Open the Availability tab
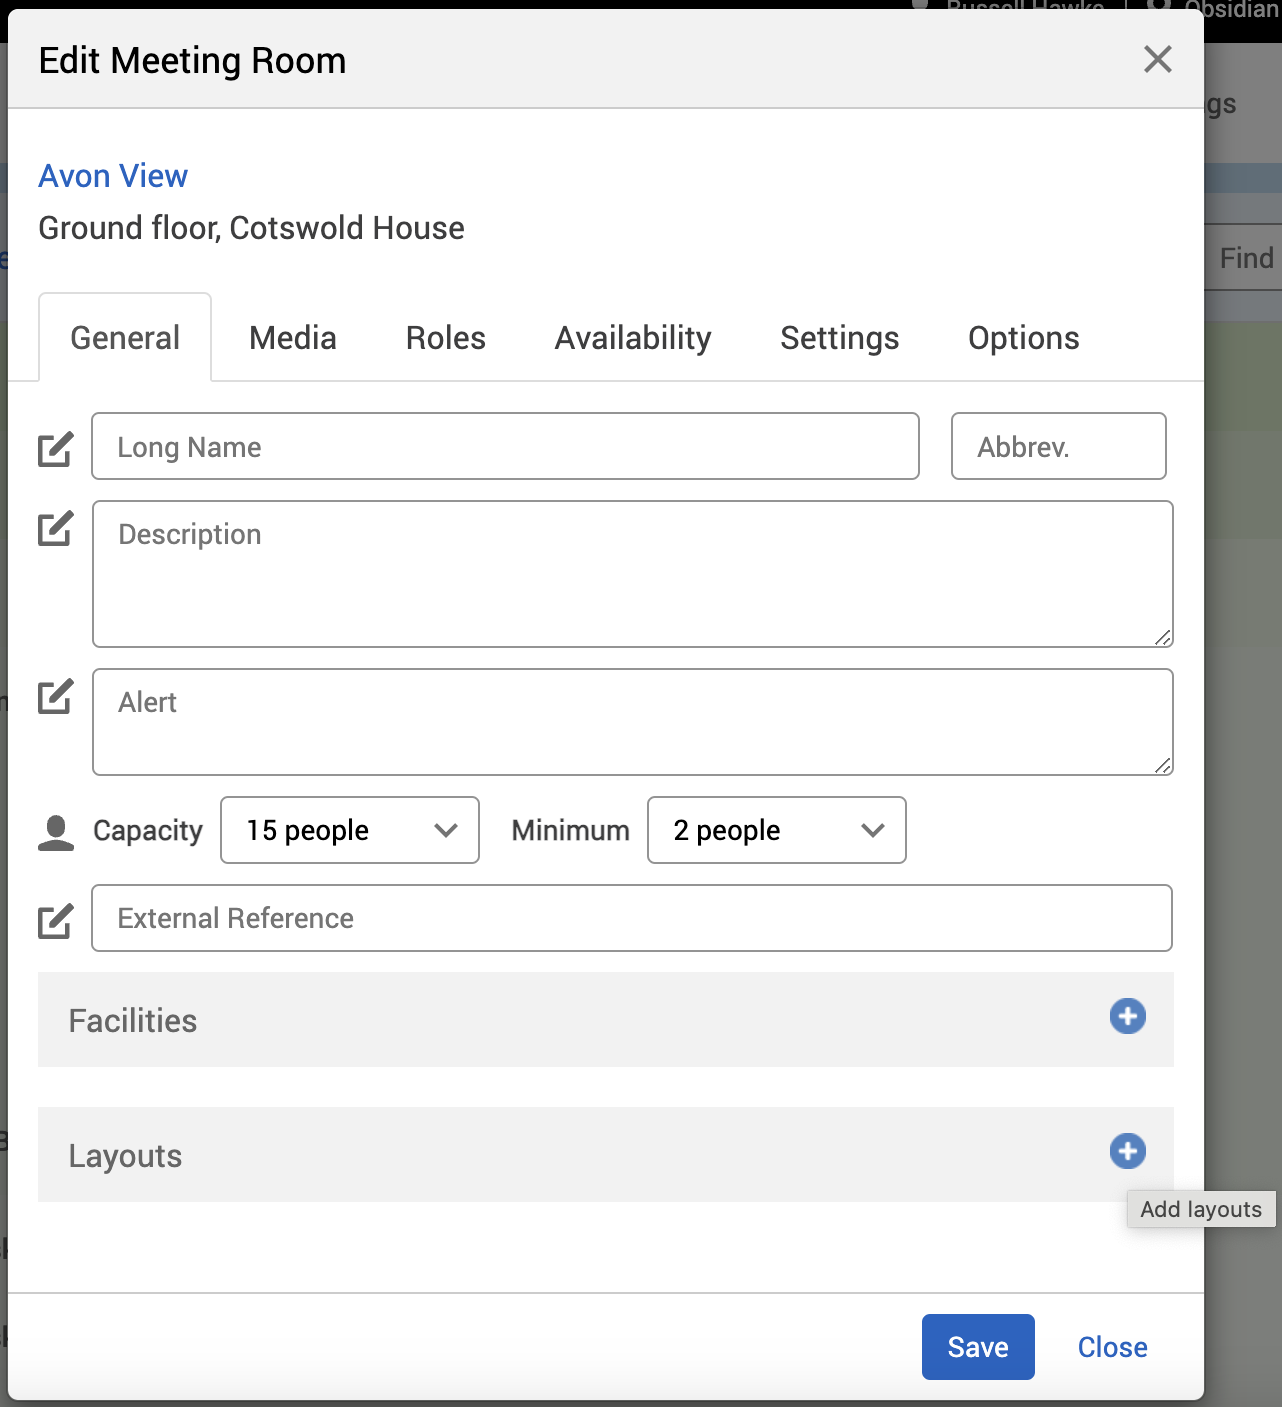Viewport: 1282px width, 1407px height. (x=632, y=338)
